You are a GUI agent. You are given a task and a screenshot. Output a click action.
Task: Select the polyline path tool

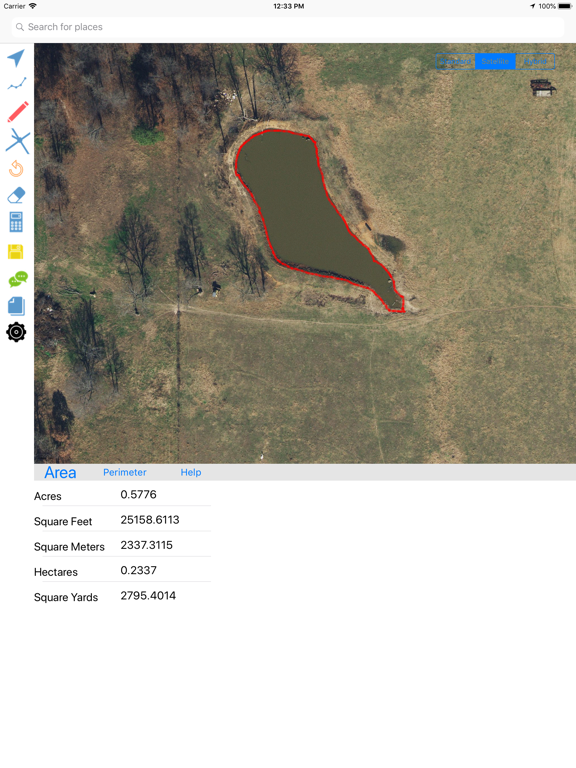click(x=17, y=84)
